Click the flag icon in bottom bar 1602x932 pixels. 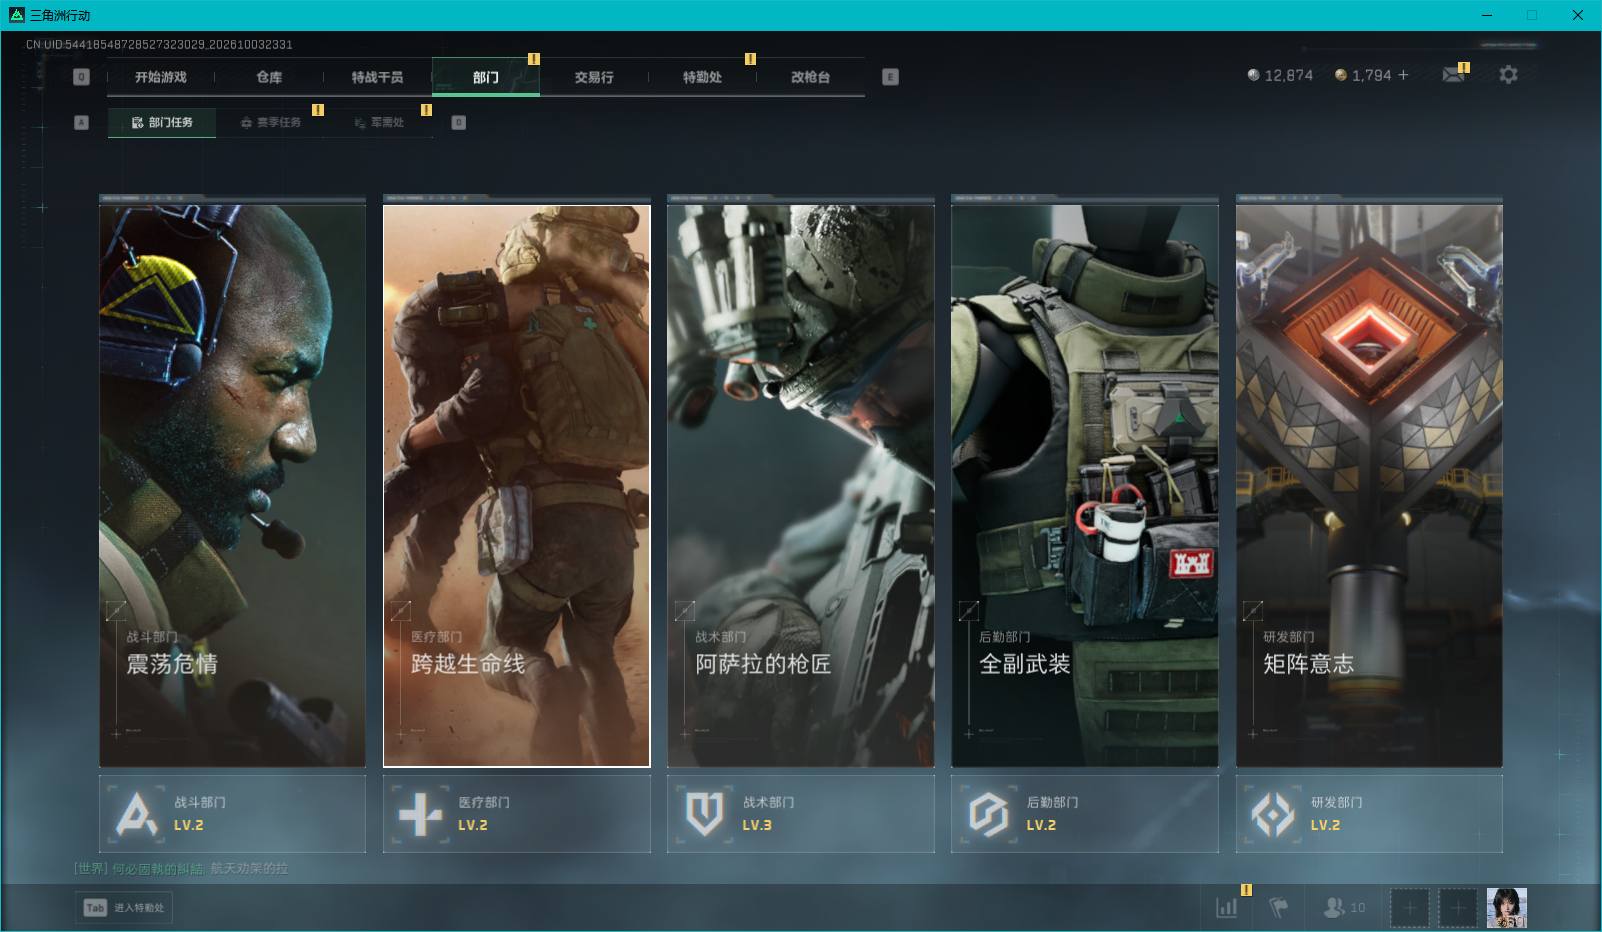1278,908
